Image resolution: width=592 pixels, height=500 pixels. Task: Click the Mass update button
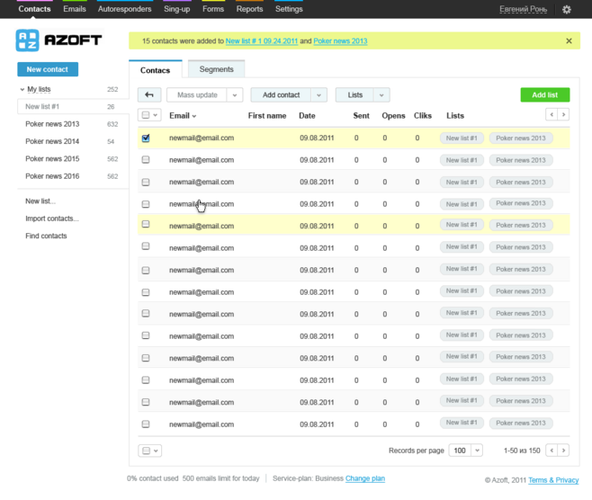click(197, 95)
